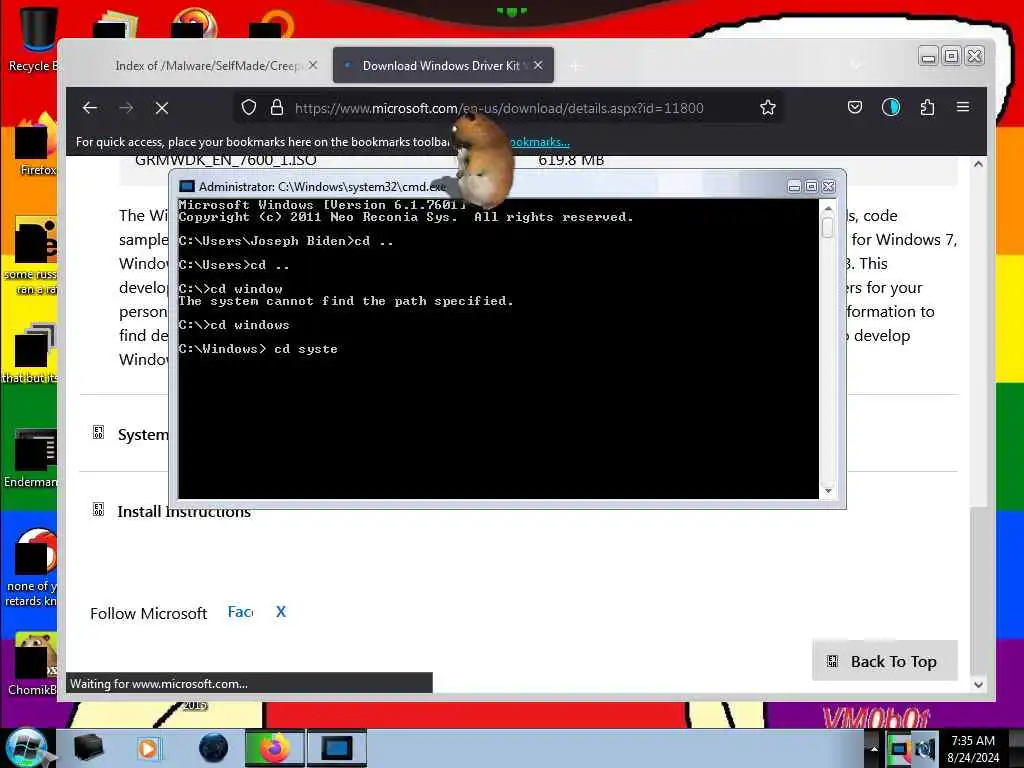Open the volume speaker tray icon

click(x=925, y=748)
